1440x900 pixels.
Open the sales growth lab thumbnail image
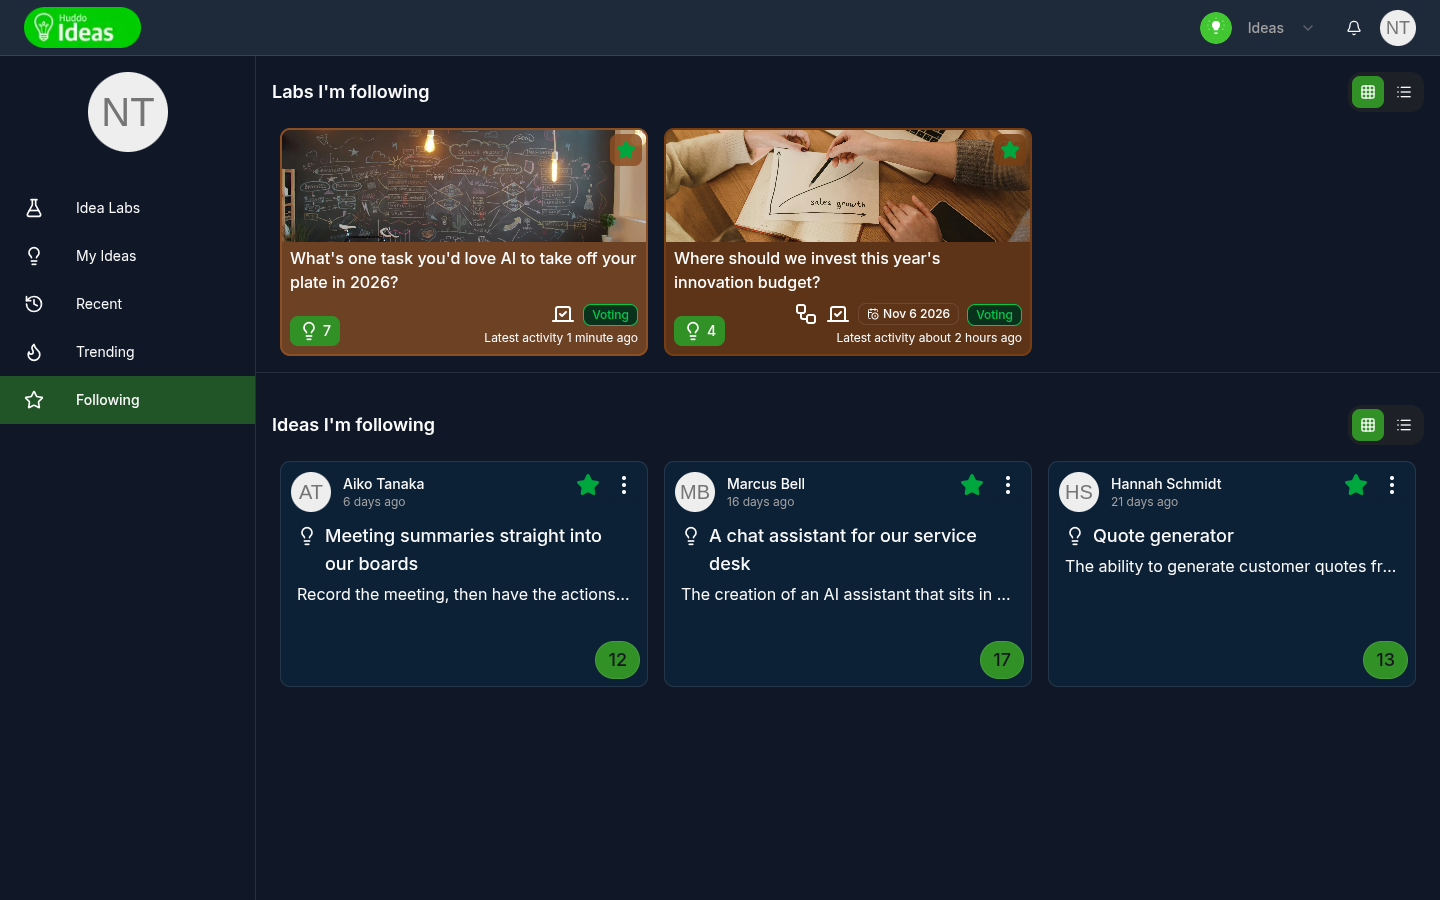(848, 186)
